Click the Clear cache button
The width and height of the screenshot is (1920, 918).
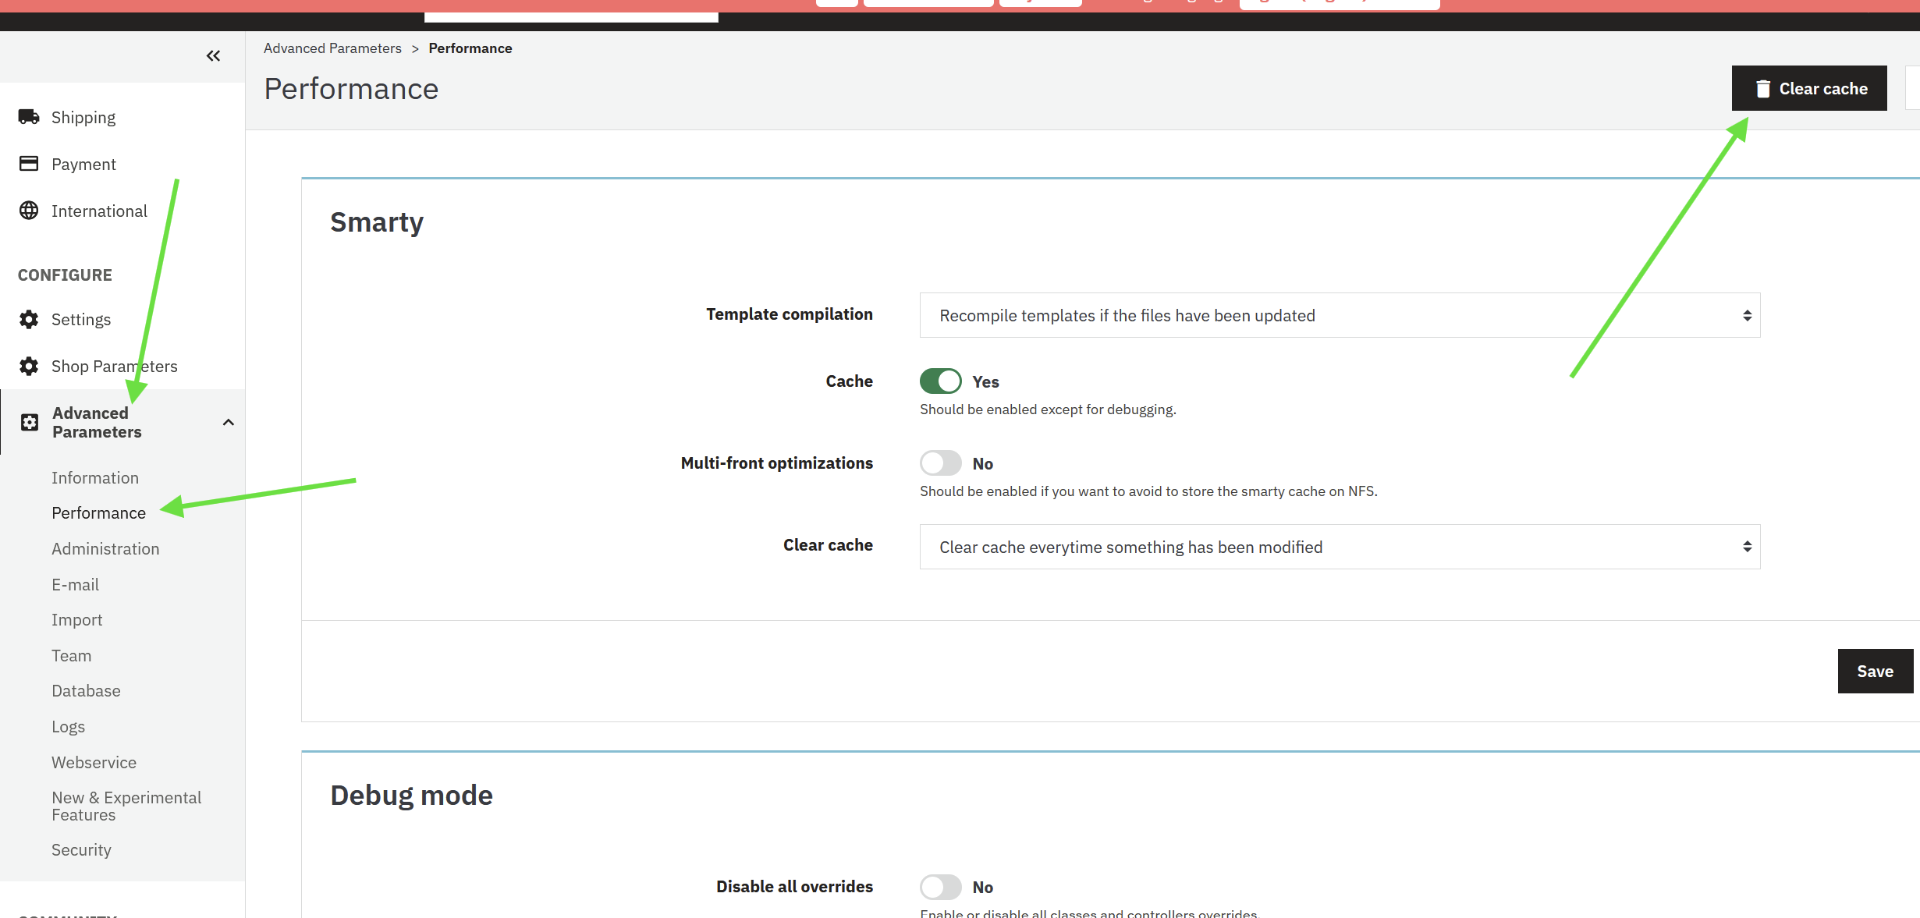click(x=1809, y=88)
